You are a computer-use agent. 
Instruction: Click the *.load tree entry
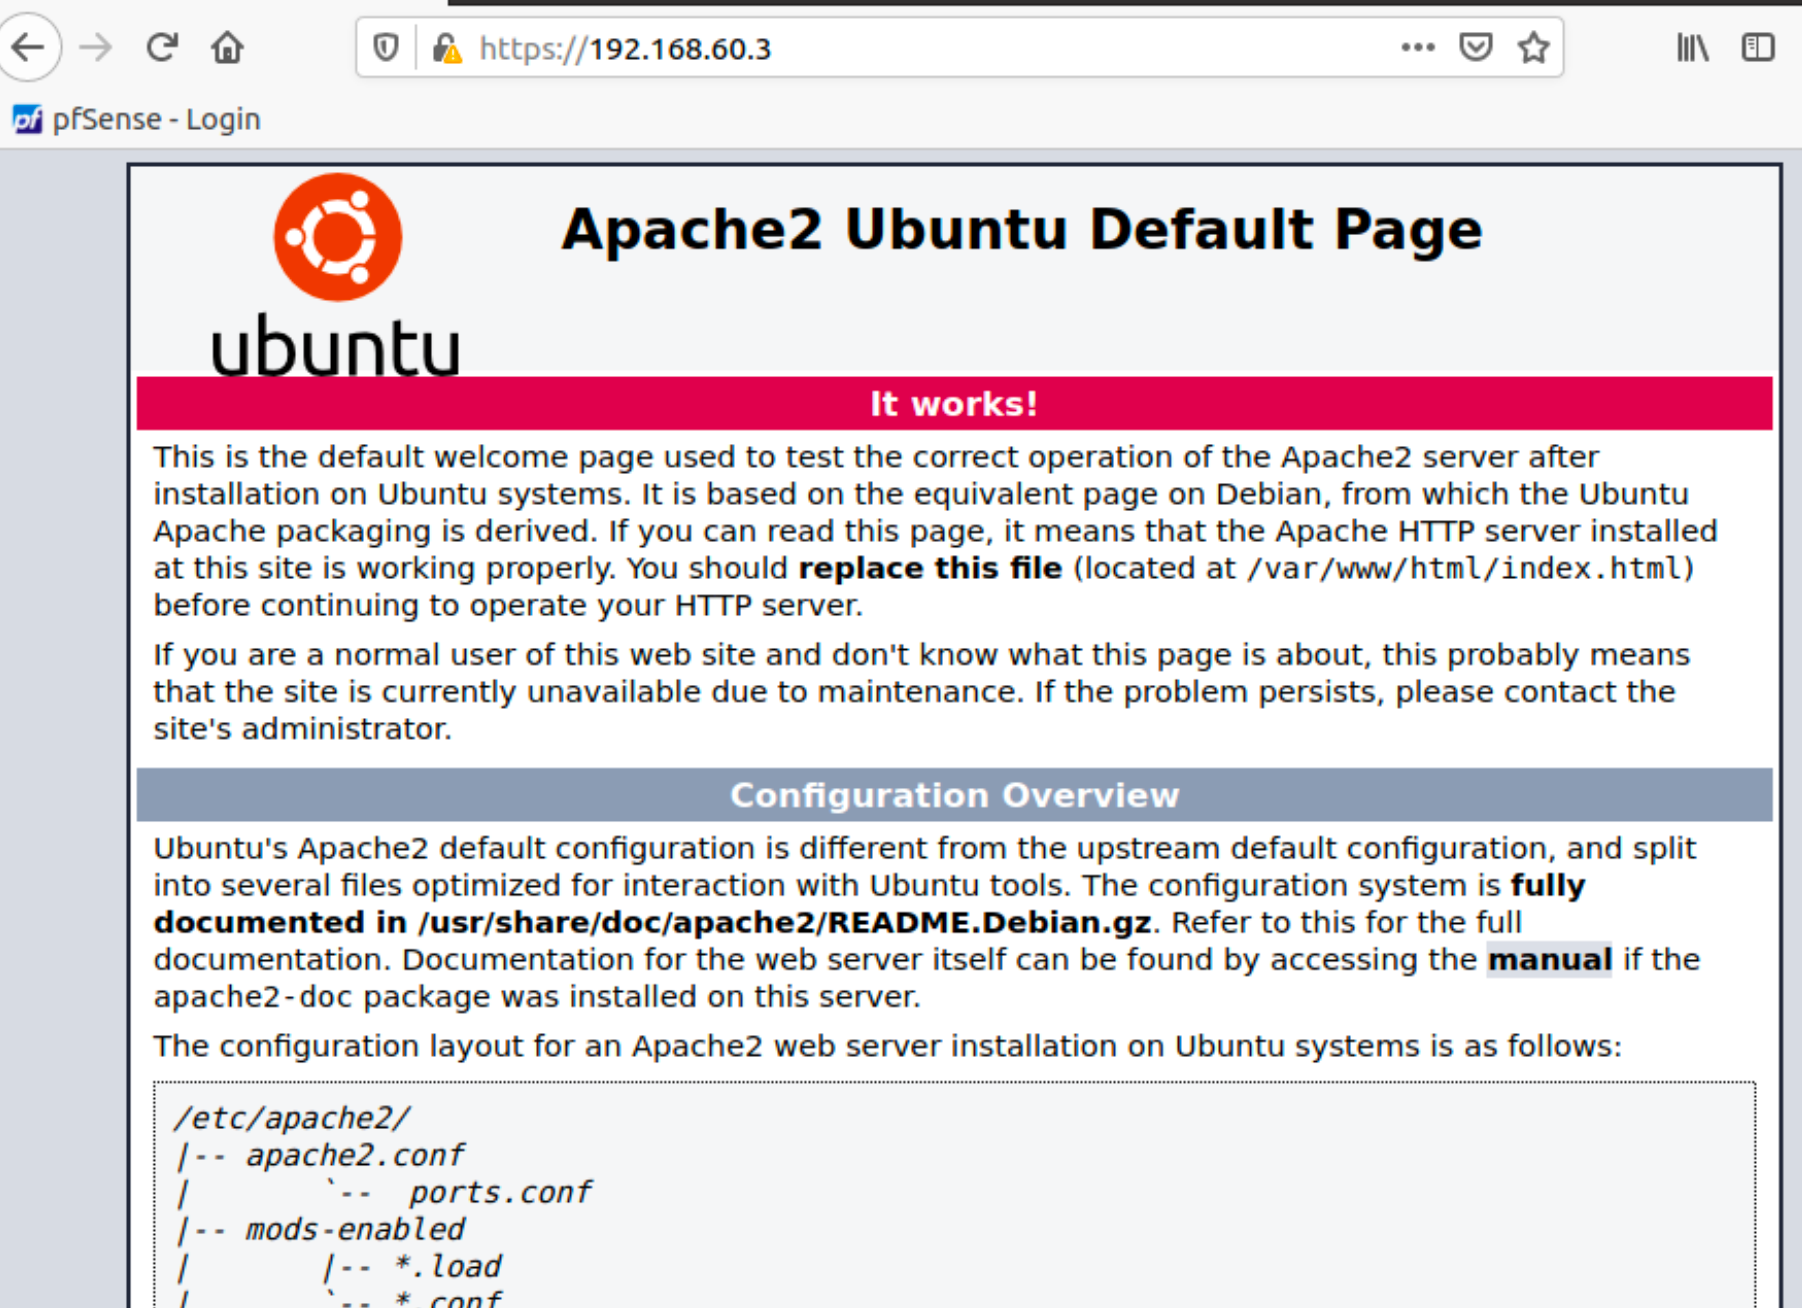tap(447, 1266)
